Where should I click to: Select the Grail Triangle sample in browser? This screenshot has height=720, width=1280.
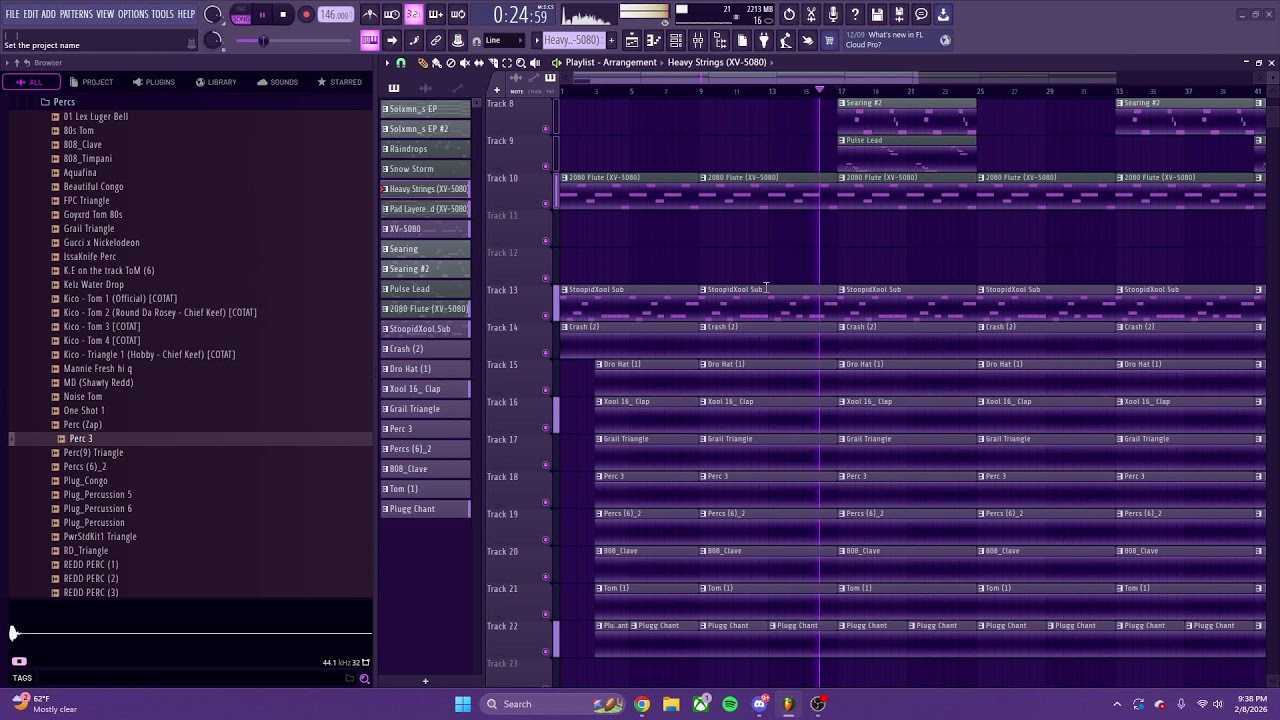click(x=89, y=229)
